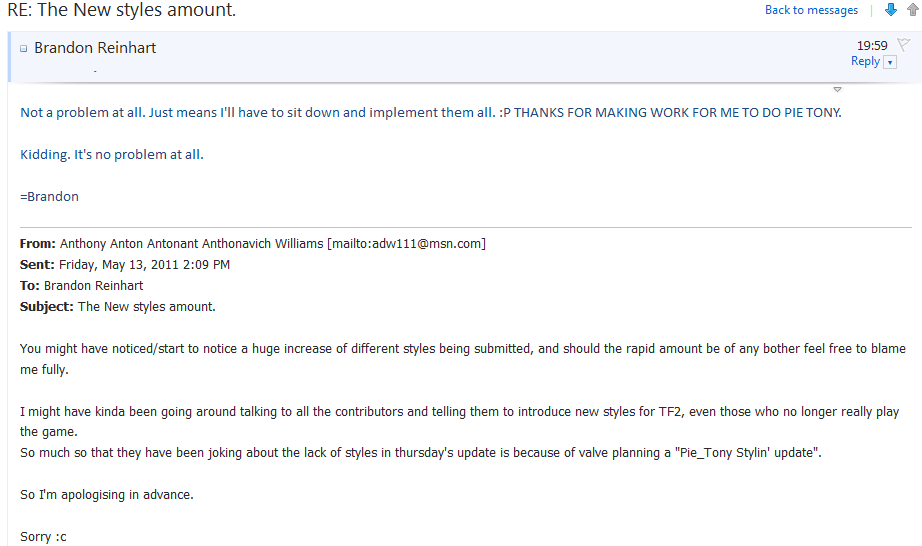Open the Reply options dropdown arrow
922x546 pixels.
click(890, 62)
